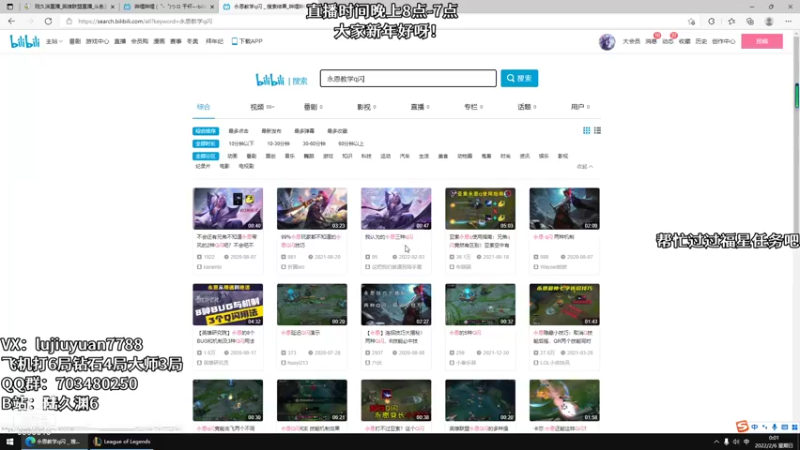
Task: Click the pink 投稿 upload button
Action: pos(762,41)
